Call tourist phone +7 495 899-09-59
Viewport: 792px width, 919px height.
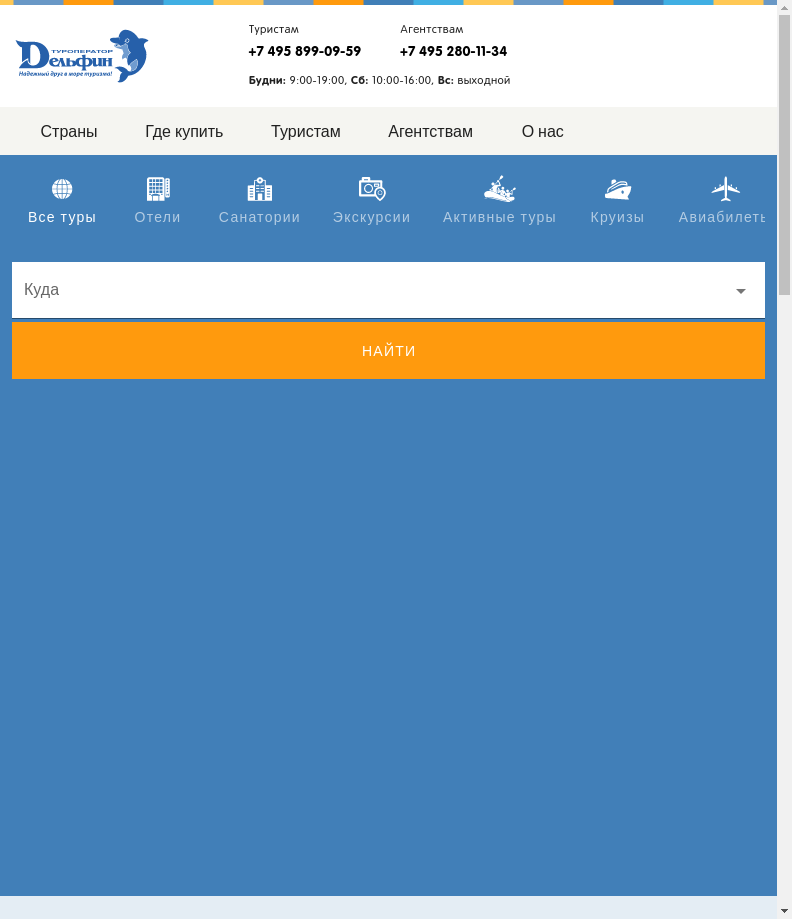[x=305, y=52]
